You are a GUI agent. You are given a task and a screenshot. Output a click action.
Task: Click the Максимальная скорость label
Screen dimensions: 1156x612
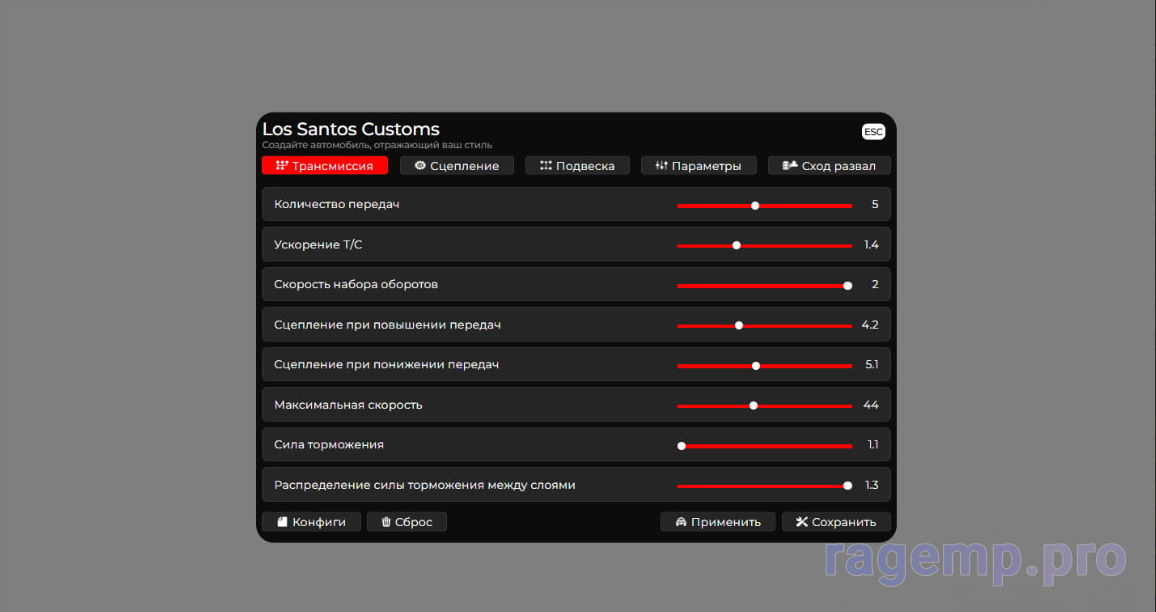coord(348,405)
